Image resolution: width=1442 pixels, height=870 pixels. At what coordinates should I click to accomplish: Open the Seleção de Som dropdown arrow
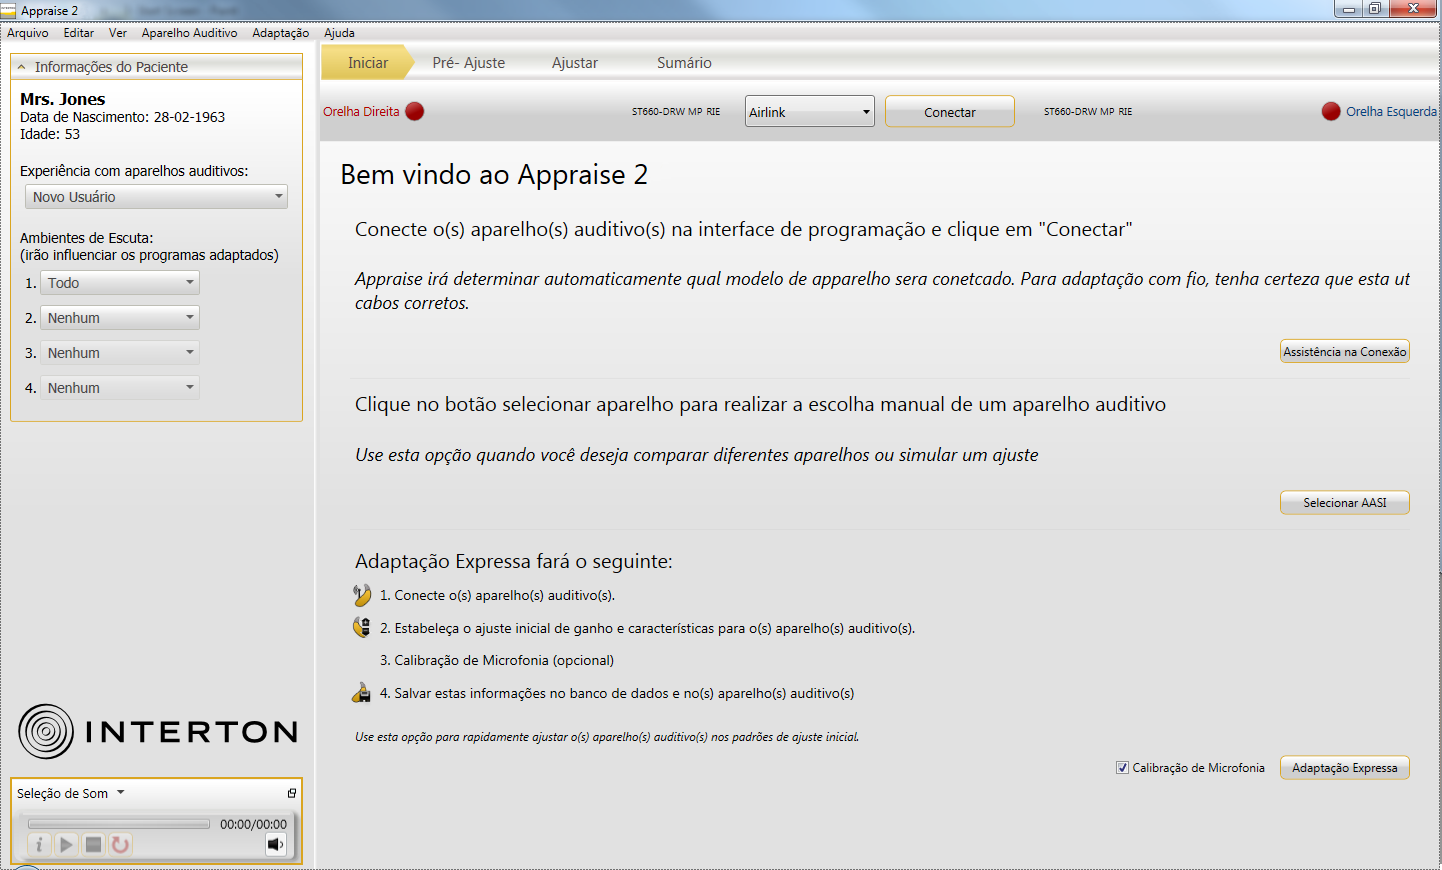coord(121,792)
